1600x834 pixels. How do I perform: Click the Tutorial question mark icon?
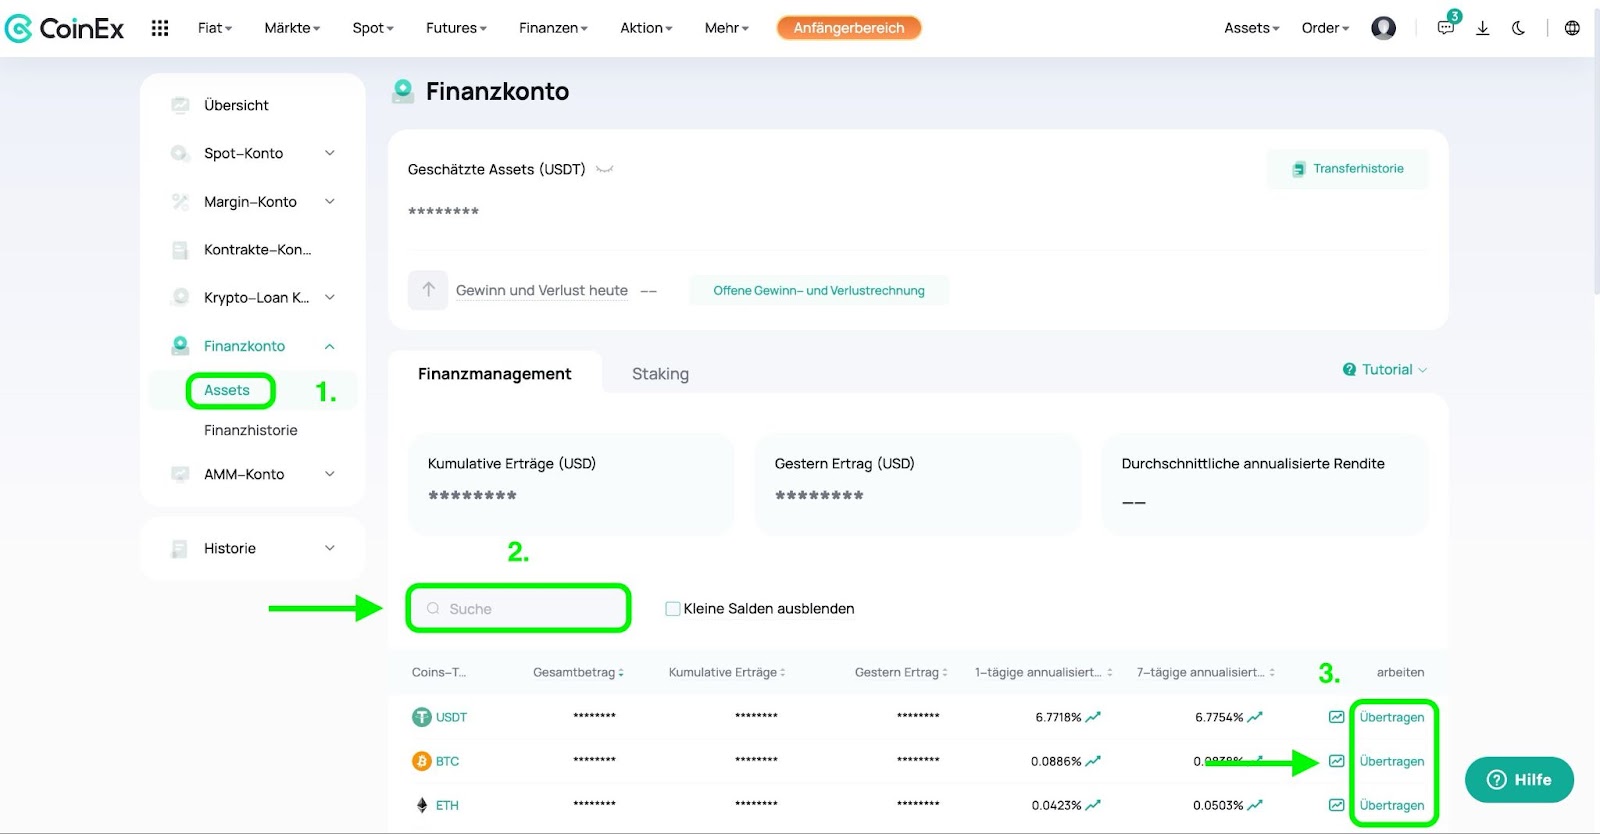(1350, 369)
